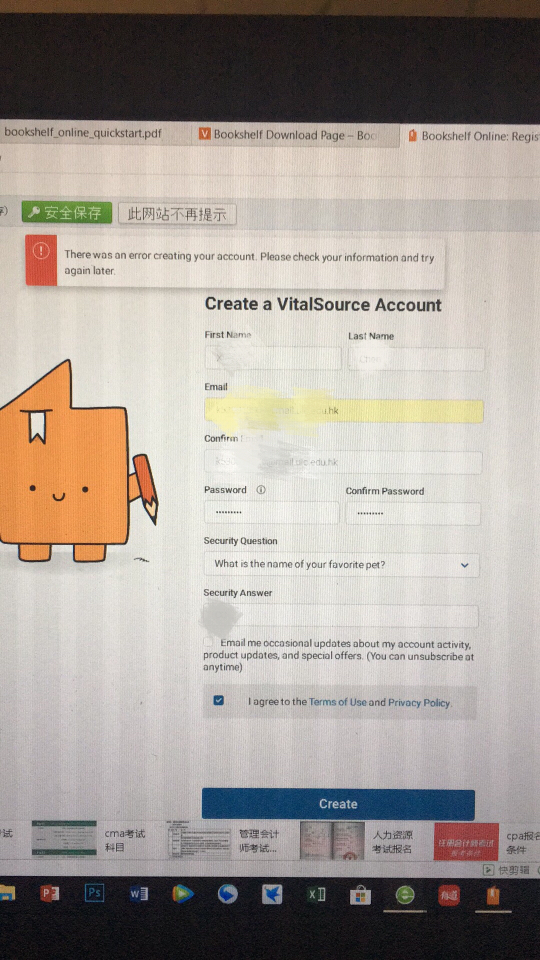540x960 pixels.
Task: Open the Terms of Use link
Action: click(x=337, y=702)
